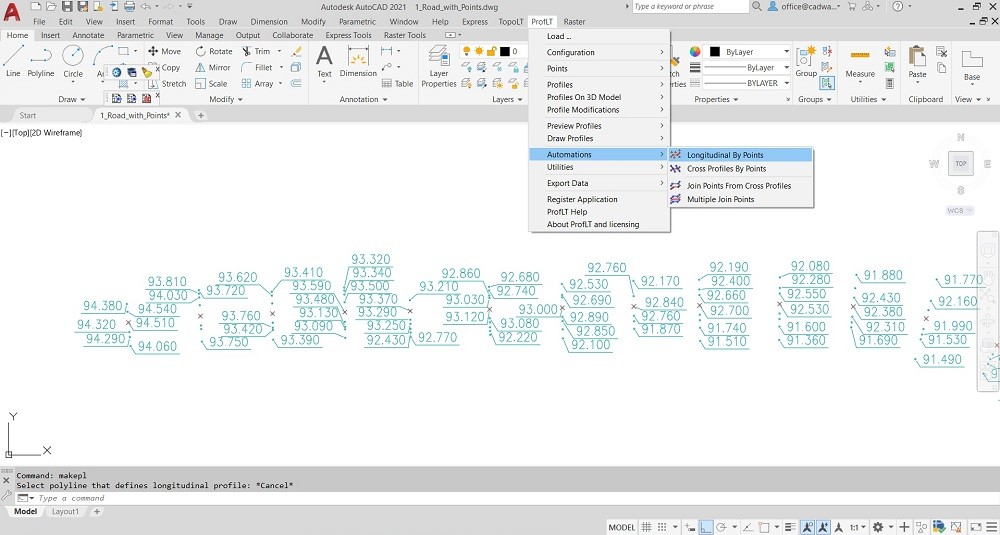Screen dimensions: 1000x535
Task: Activate the Stretch command
Action: coord(167,84)
